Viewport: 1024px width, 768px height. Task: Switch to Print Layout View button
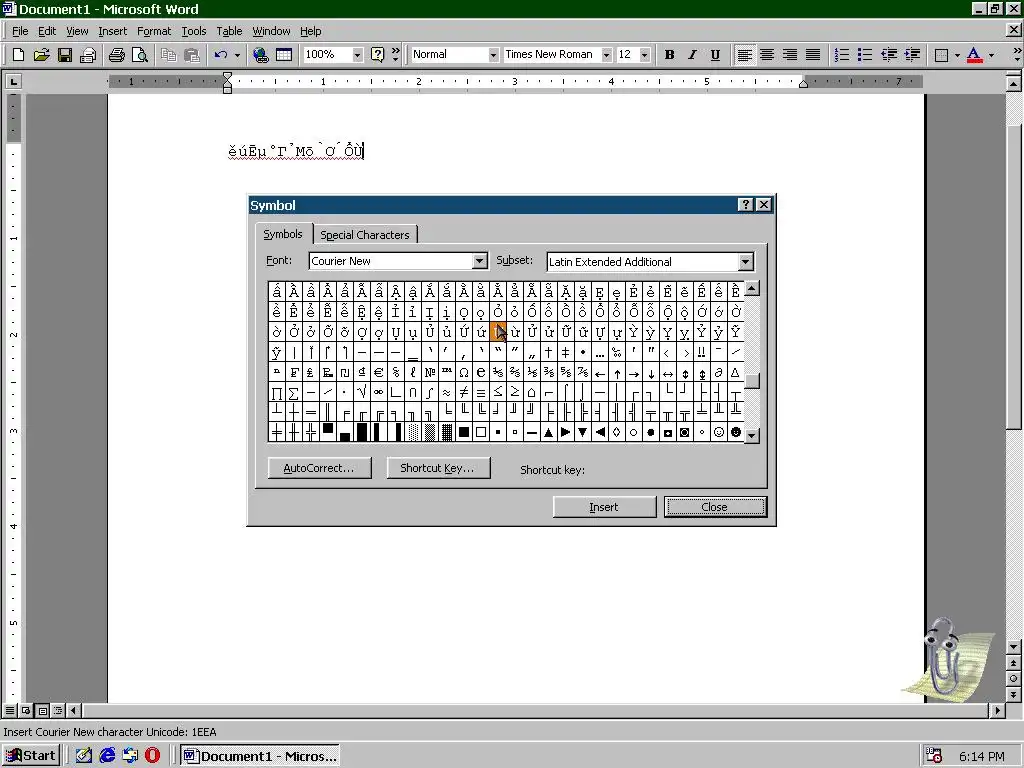click(x=42, y=710)
